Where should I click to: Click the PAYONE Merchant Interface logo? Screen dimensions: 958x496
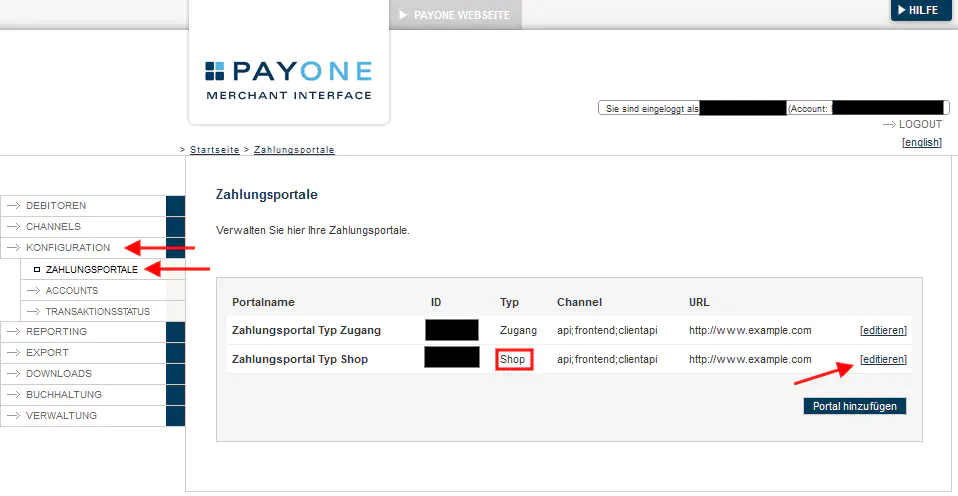(x=288, y=80)
